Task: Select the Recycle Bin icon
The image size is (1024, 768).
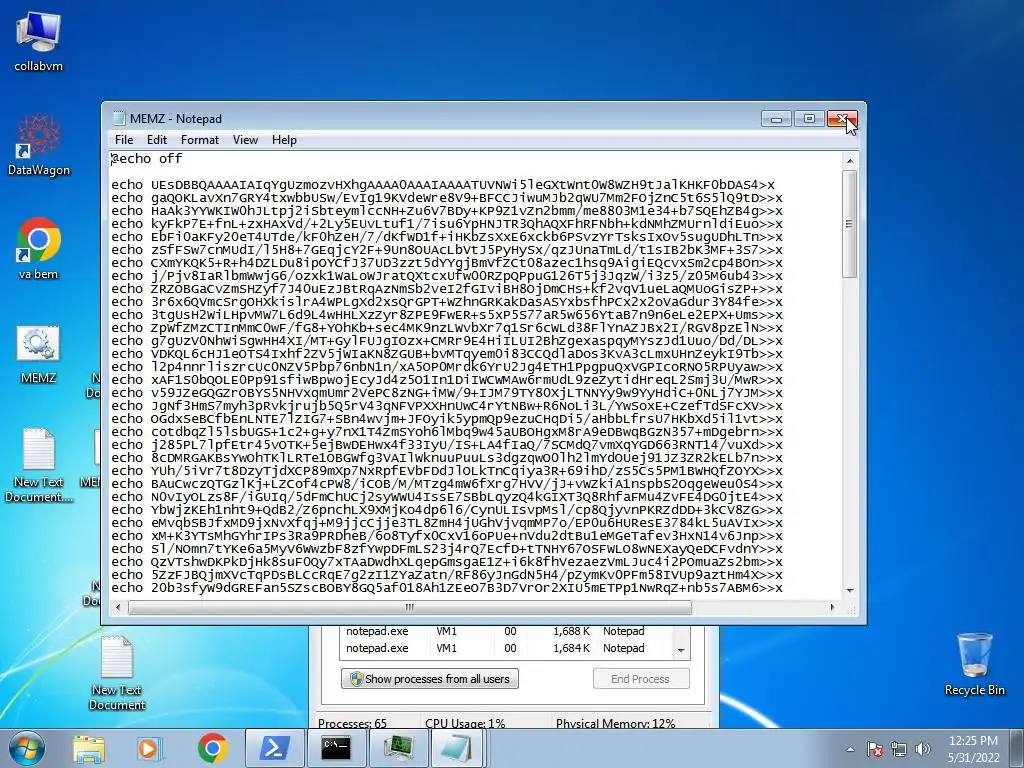Action: pyautogui.click(x=974, y=664)
